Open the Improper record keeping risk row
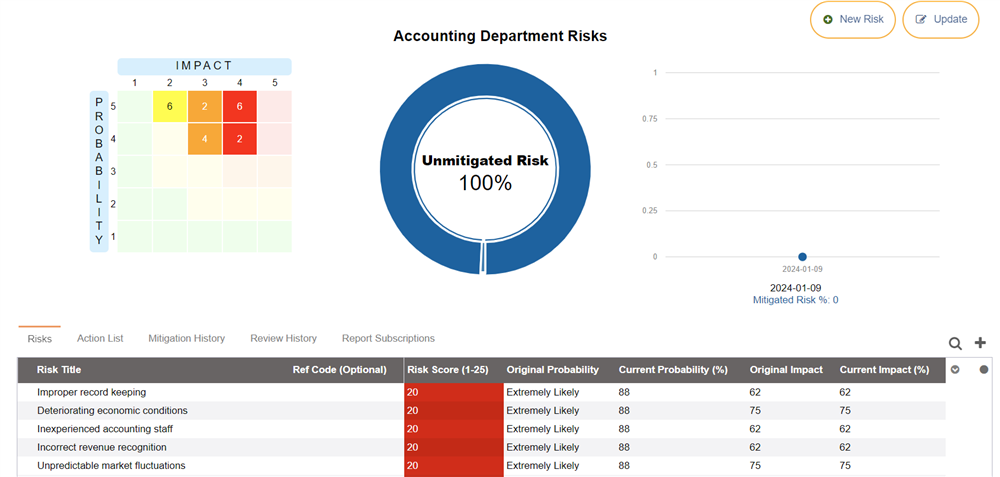The width and height of the screenshot is (1000, 477). 91,393
